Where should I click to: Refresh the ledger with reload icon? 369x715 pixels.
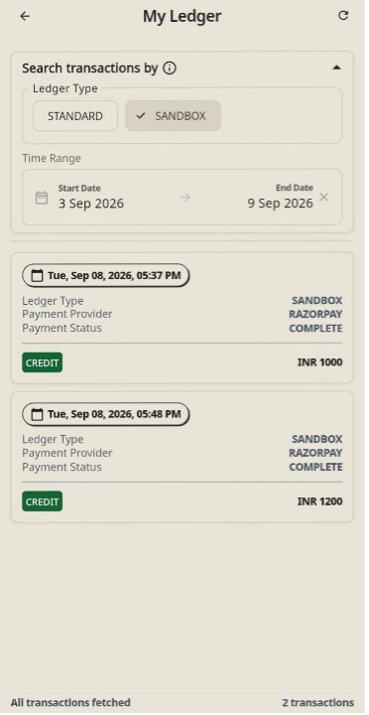tap(343, 16)
